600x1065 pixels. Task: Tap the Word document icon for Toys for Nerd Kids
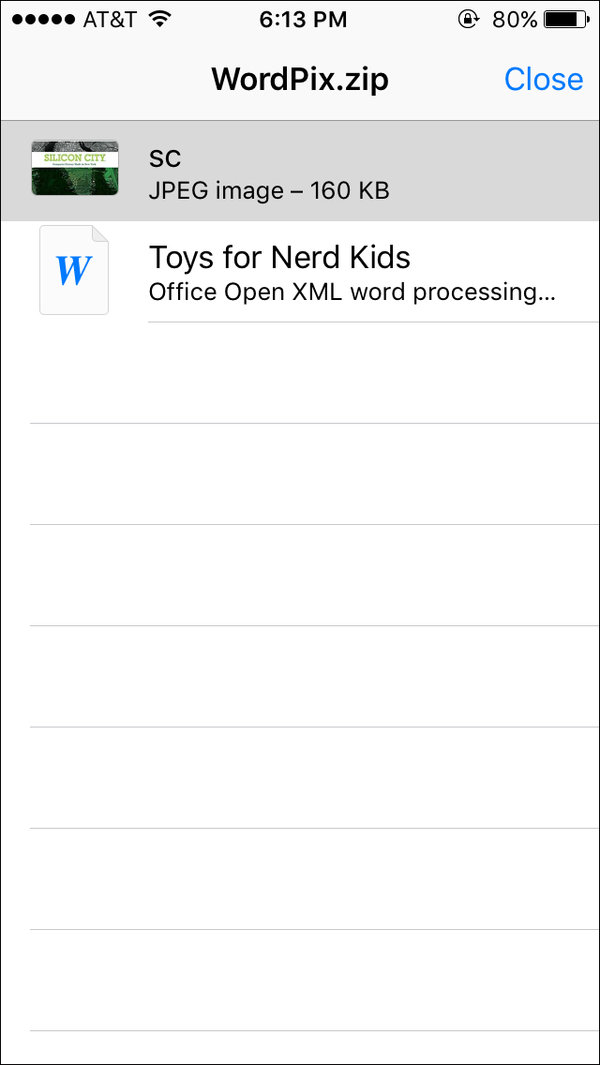(x=74, y=269)
